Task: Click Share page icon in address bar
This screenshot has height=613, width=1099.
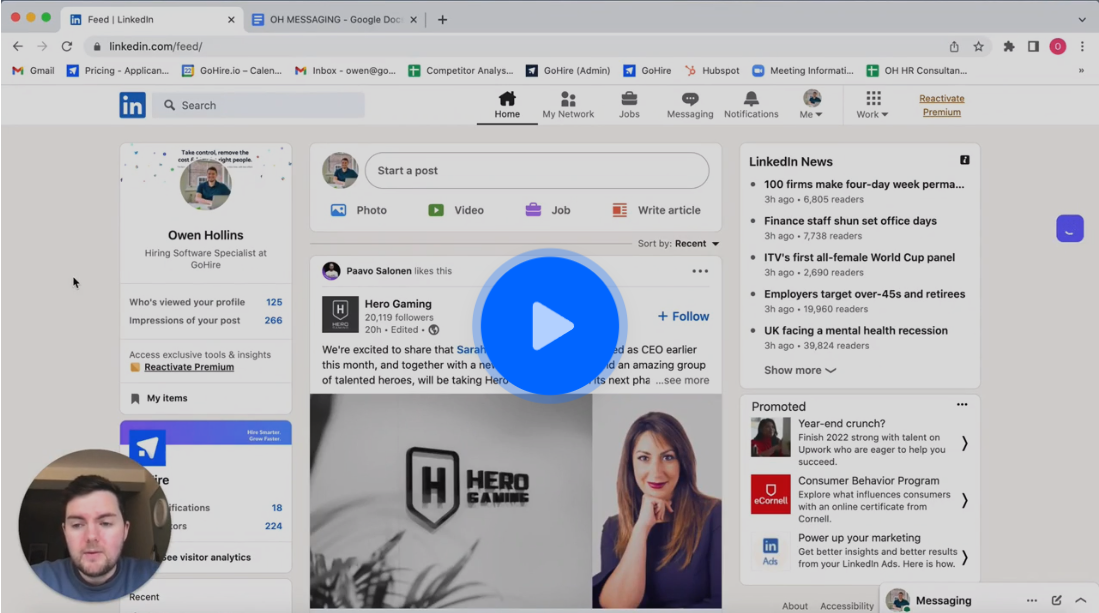Action: point(954,46)
